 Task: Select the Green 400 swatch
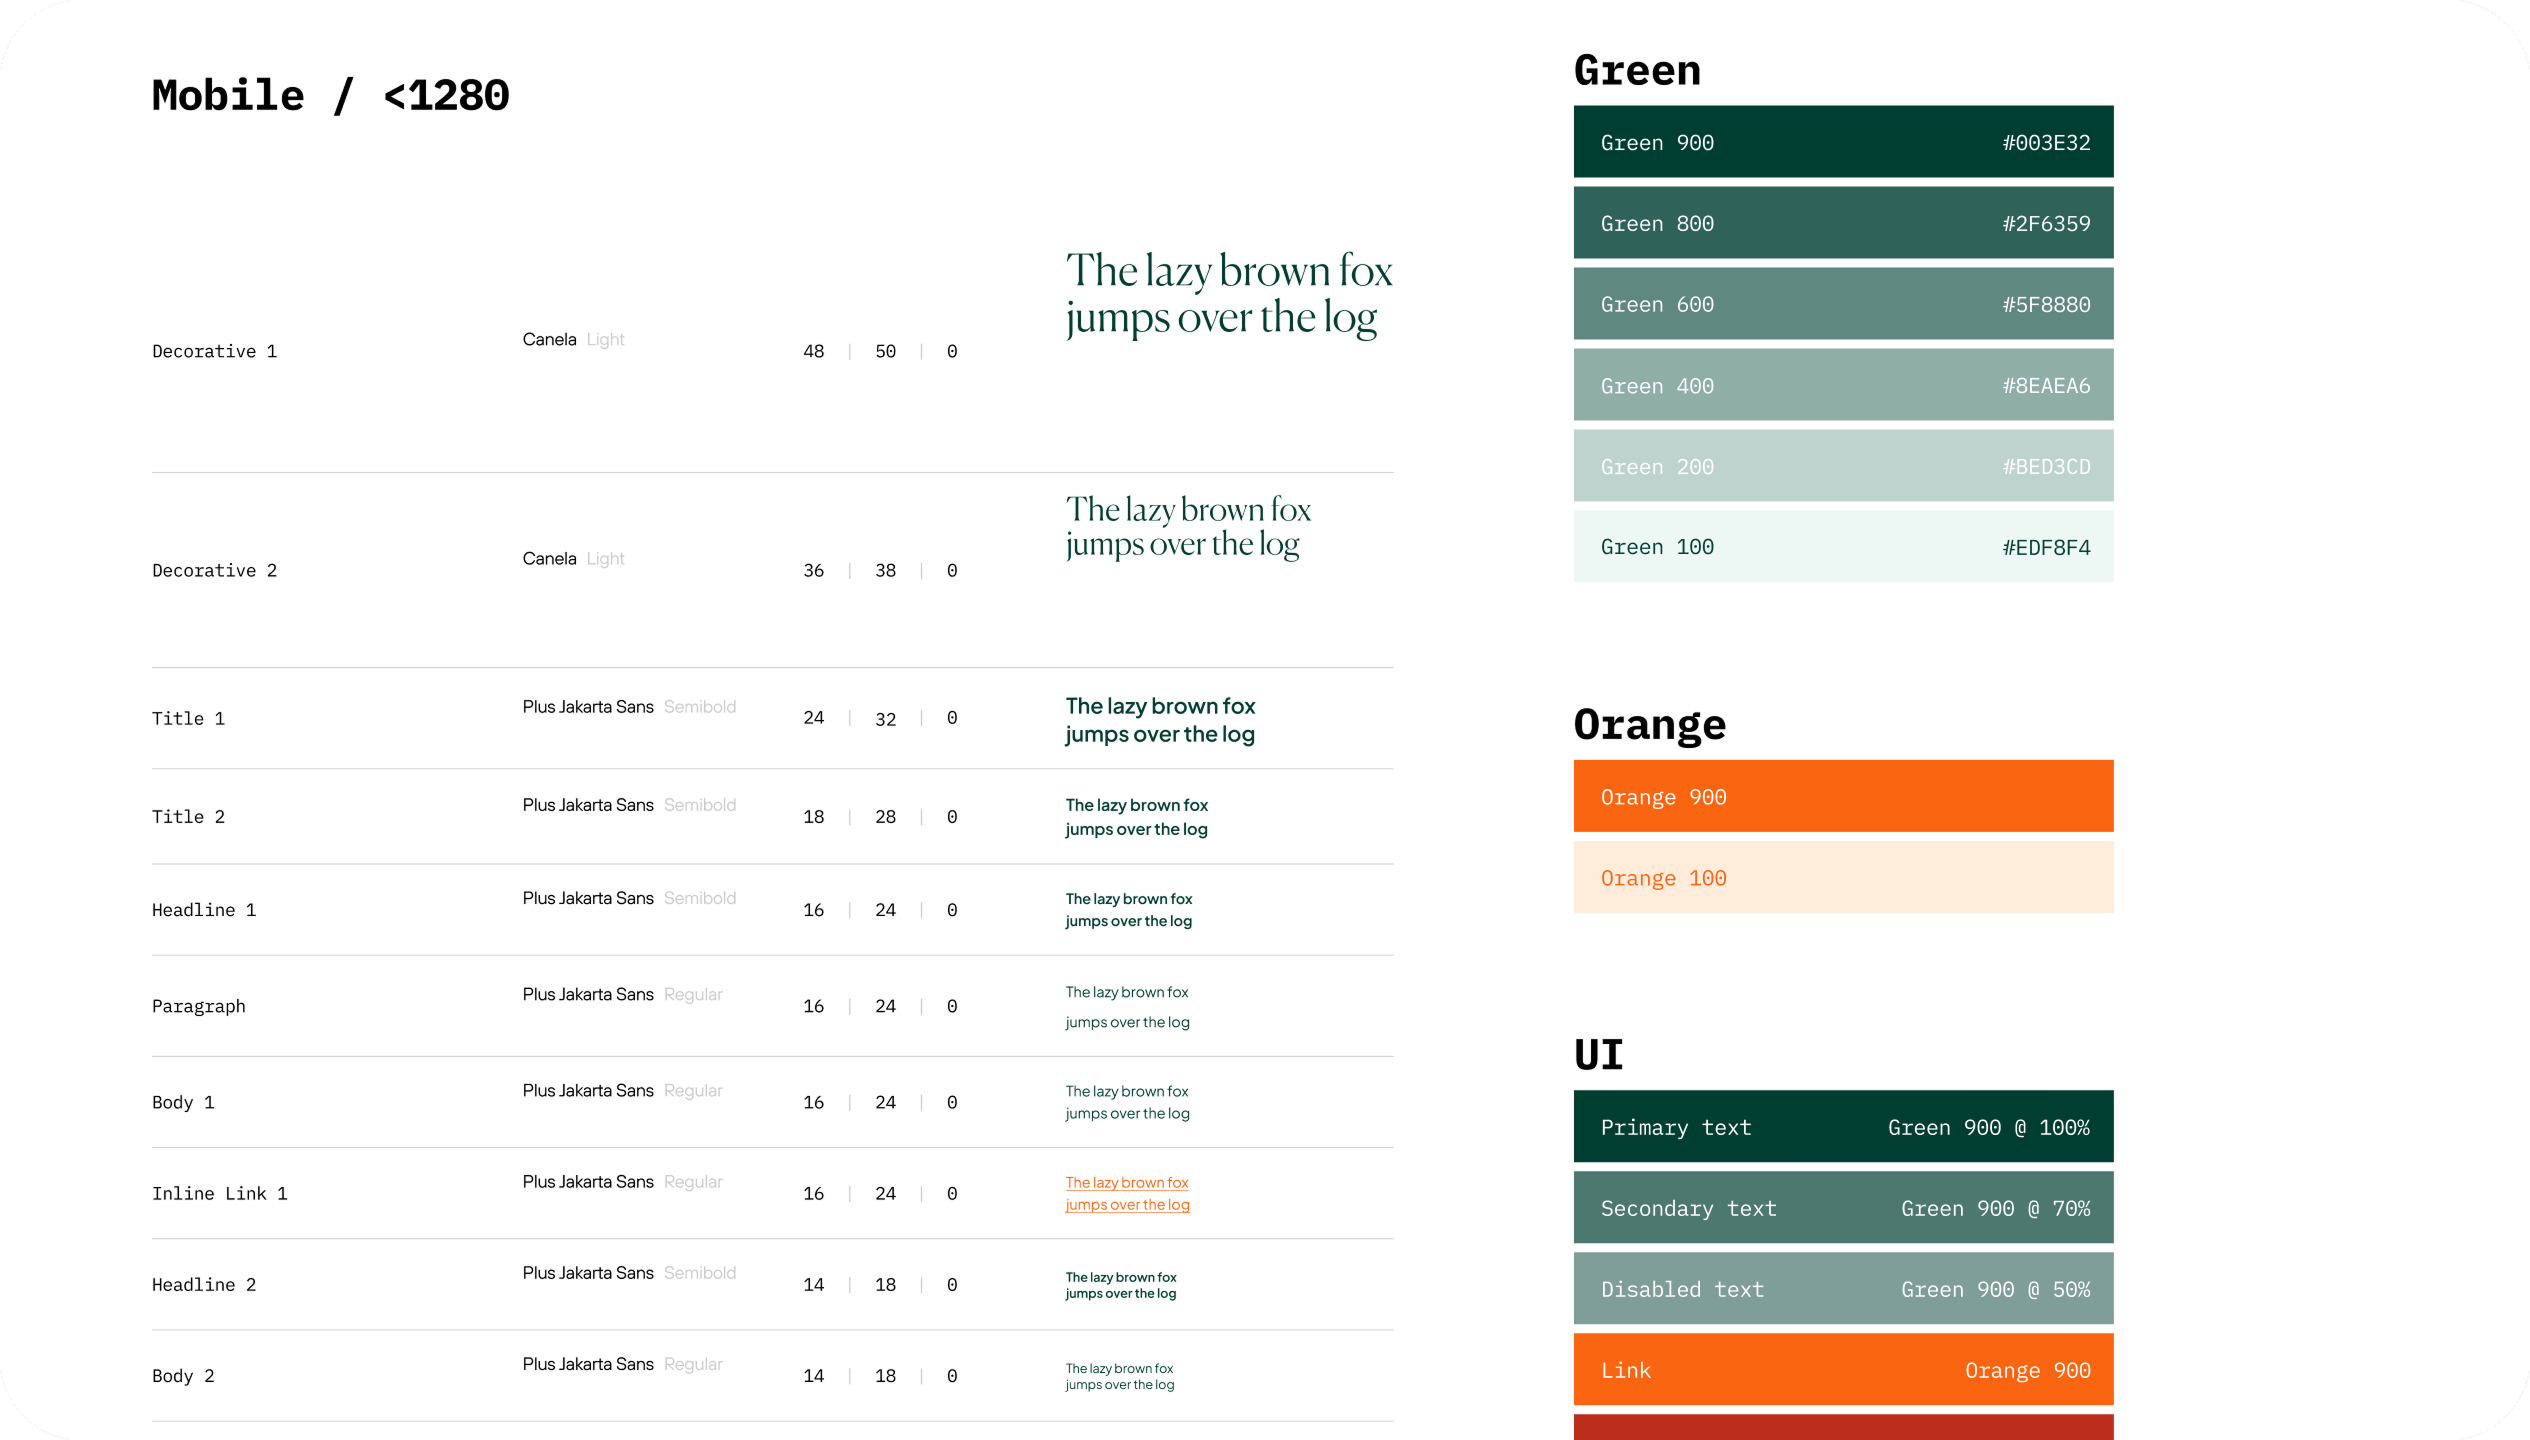click(1843, 385)
